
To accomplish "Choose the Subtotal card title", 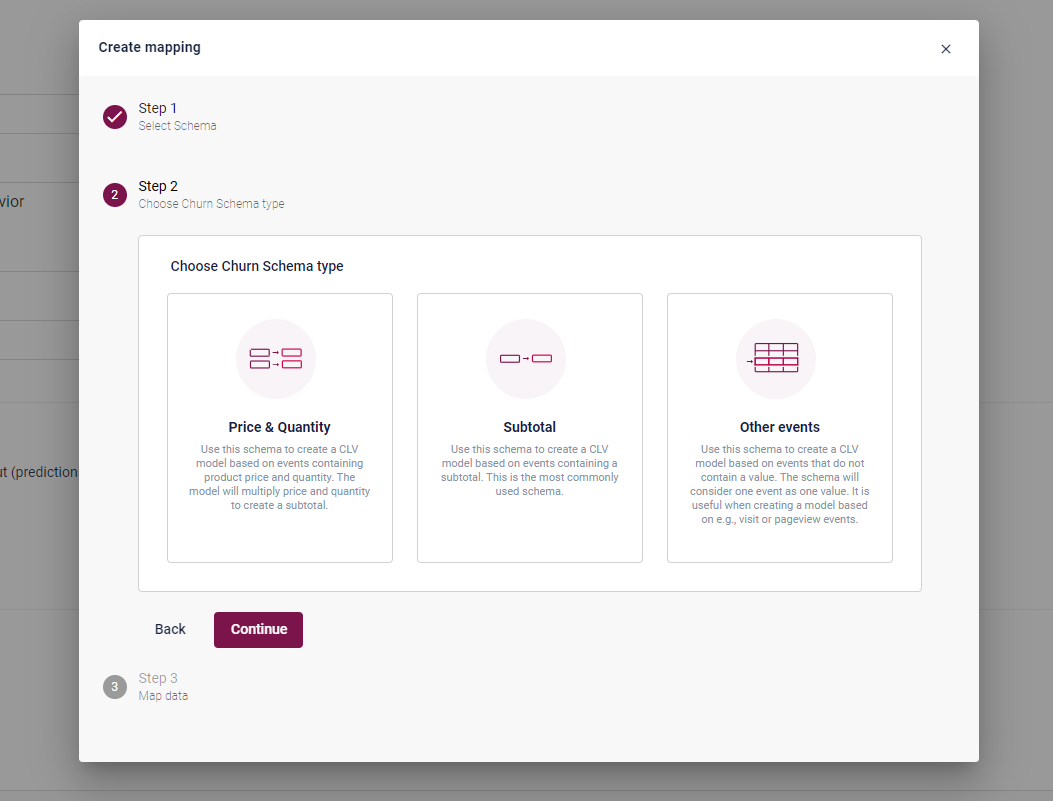I will (x=529, y=427).
